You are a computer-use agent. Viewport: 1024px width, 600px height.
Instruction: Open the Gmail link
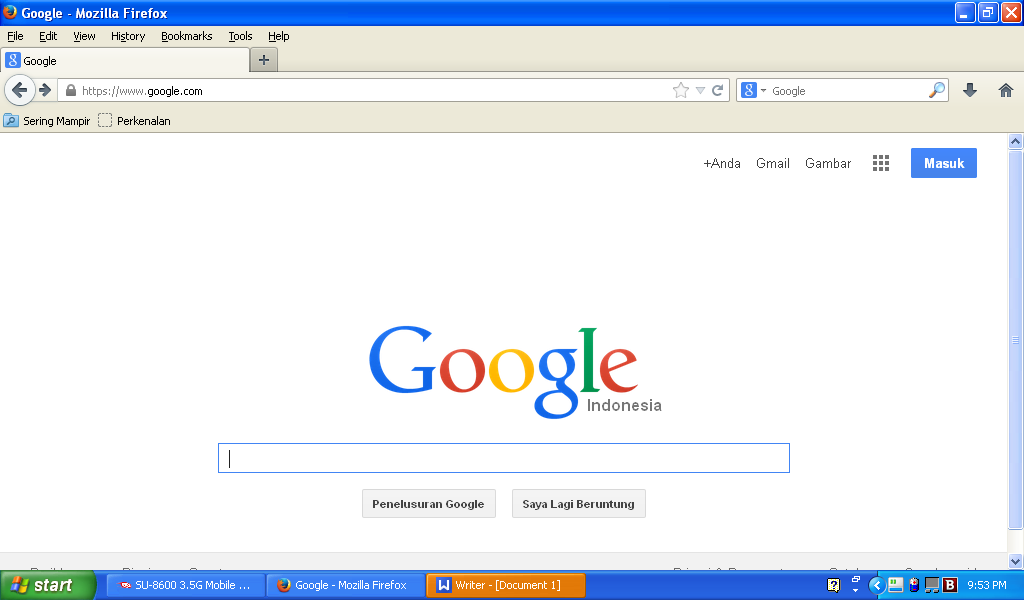tap(773, 163)
